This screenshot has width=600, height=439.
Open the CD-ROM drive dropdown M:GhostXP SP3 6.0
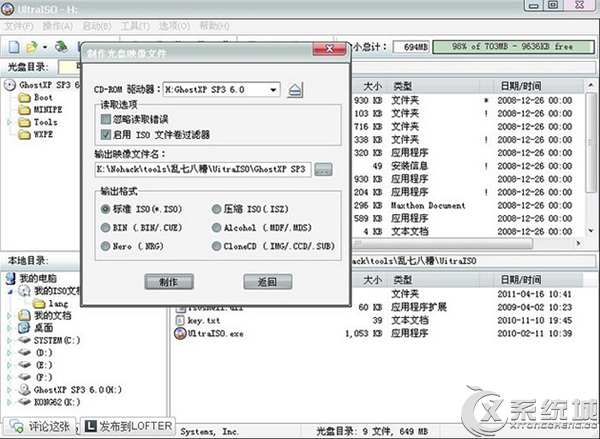(x=222, y=90)
